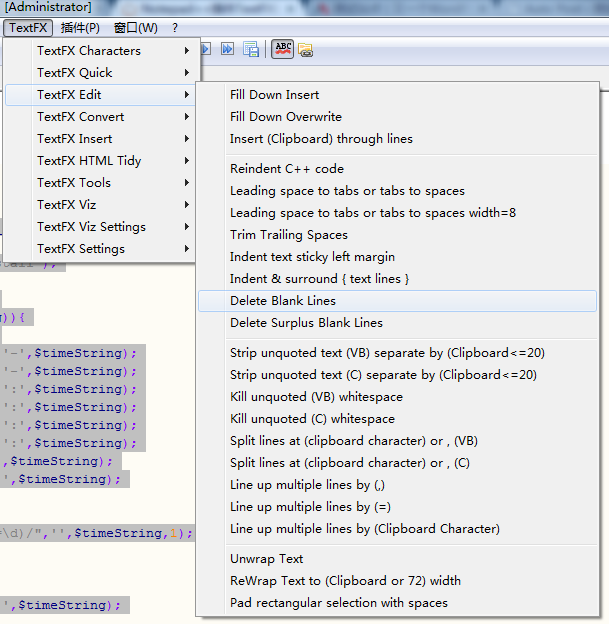Select the Leading space width=8 option

pyautogui.click(x=397, y=213)
